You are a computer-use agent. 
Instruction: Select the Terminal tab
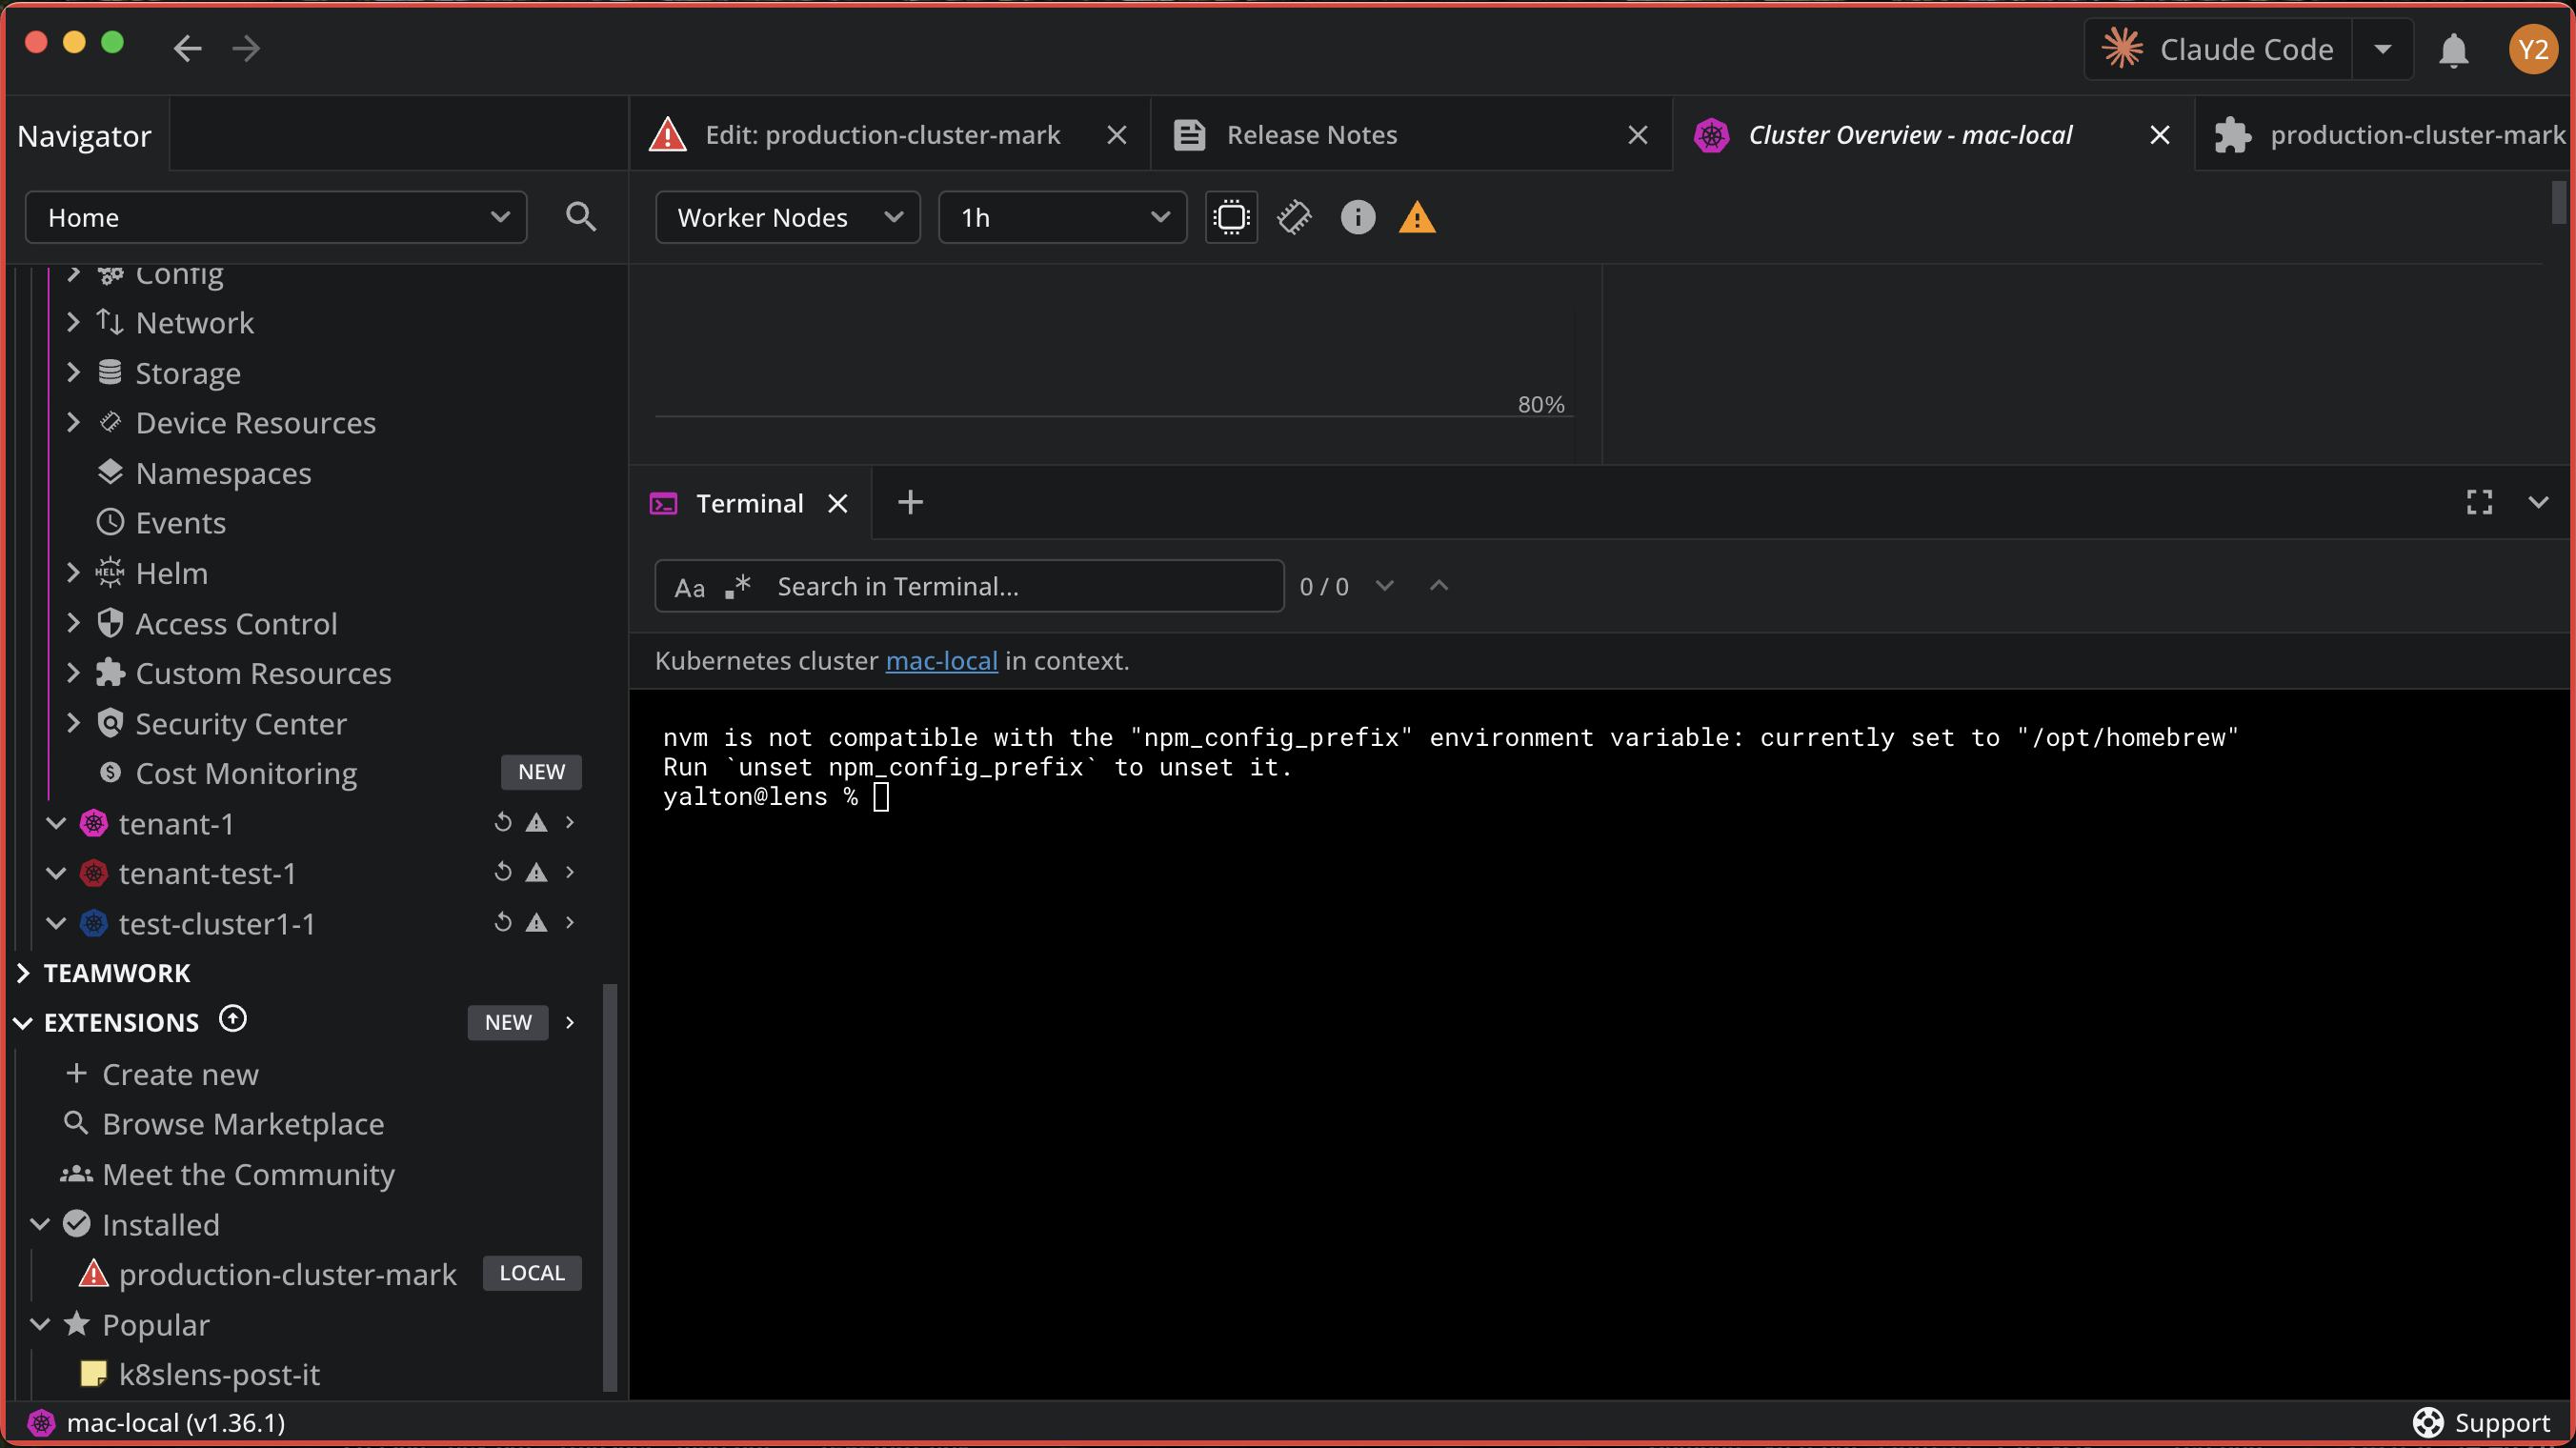click(749, 503)
